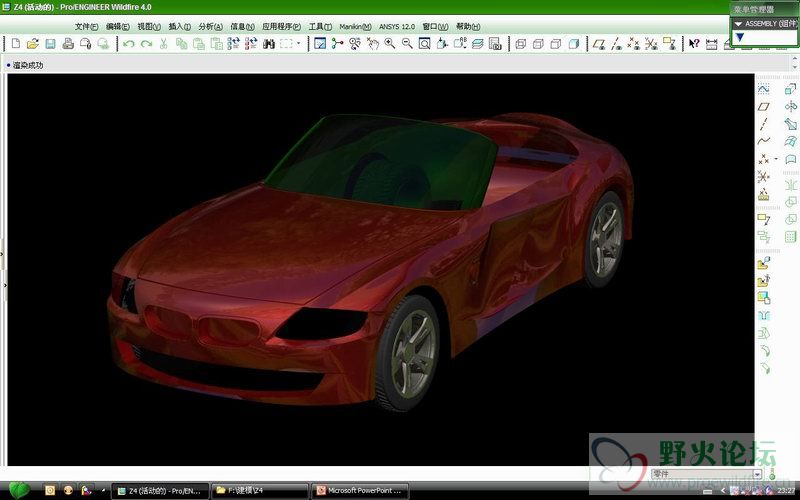Viewport: 800px width, 500px height.
Task: Open the regenerate manager icon
Action: pos(251,44)
